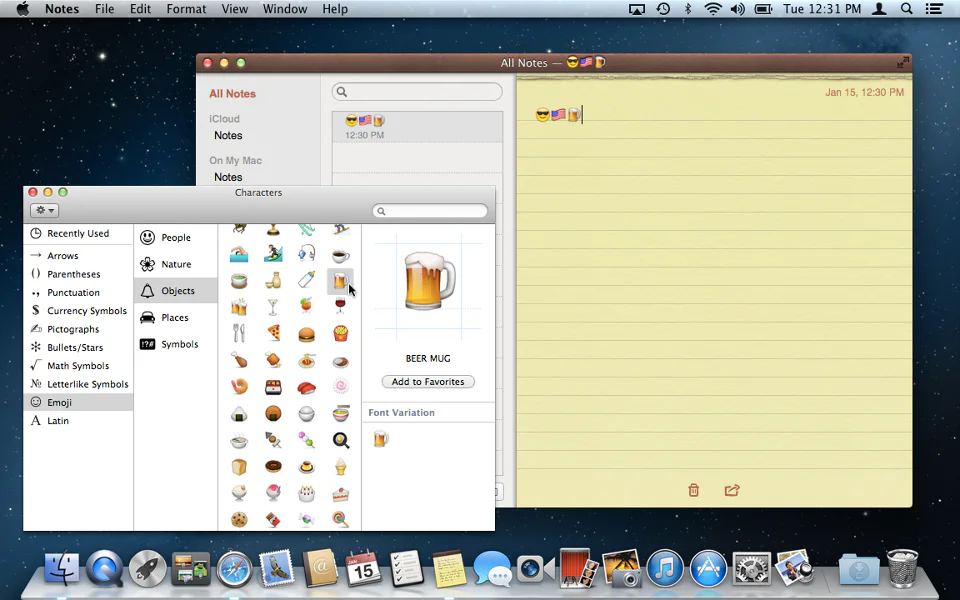Choose the hamburger emoji
Viewport: 960px width, 600px height.
pos(306,334)
